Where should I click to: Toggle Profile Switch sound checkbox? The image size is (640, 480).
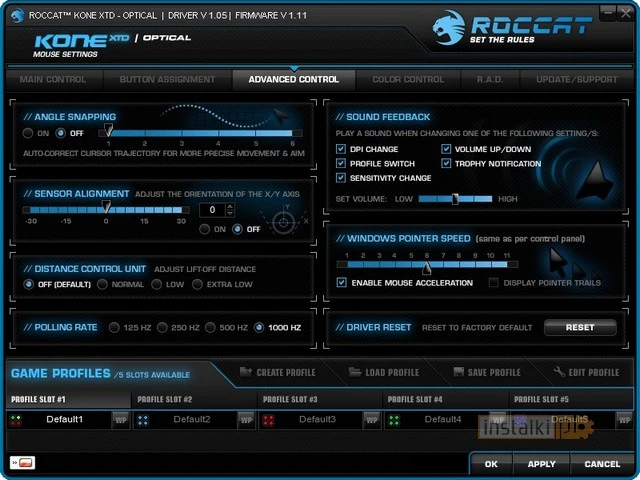click(341, 163)
